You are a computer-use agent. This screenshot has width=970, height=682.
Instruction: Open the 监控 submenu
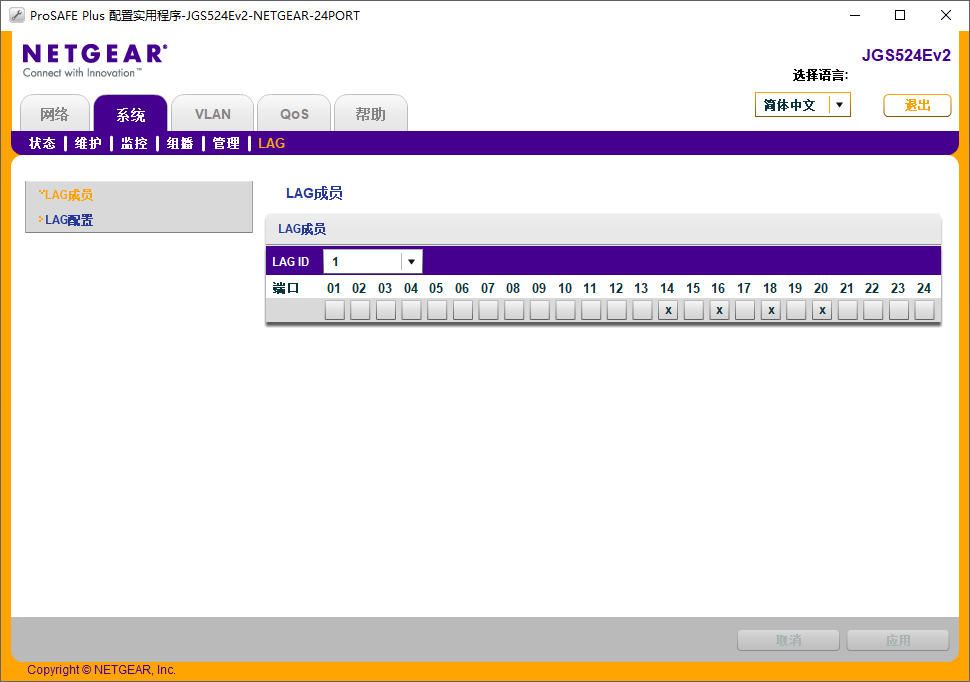point(134,144)
